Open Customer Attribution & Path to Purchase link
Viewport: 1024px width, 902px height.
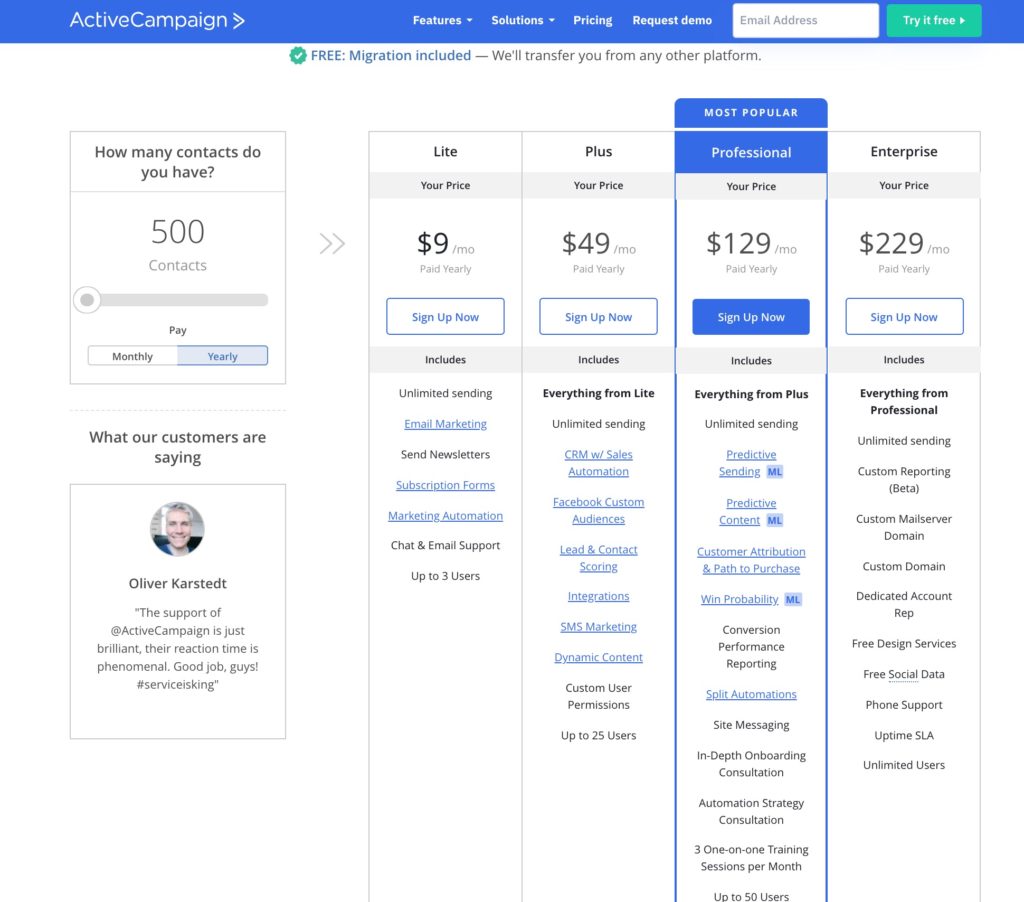(x=751, y=560)
